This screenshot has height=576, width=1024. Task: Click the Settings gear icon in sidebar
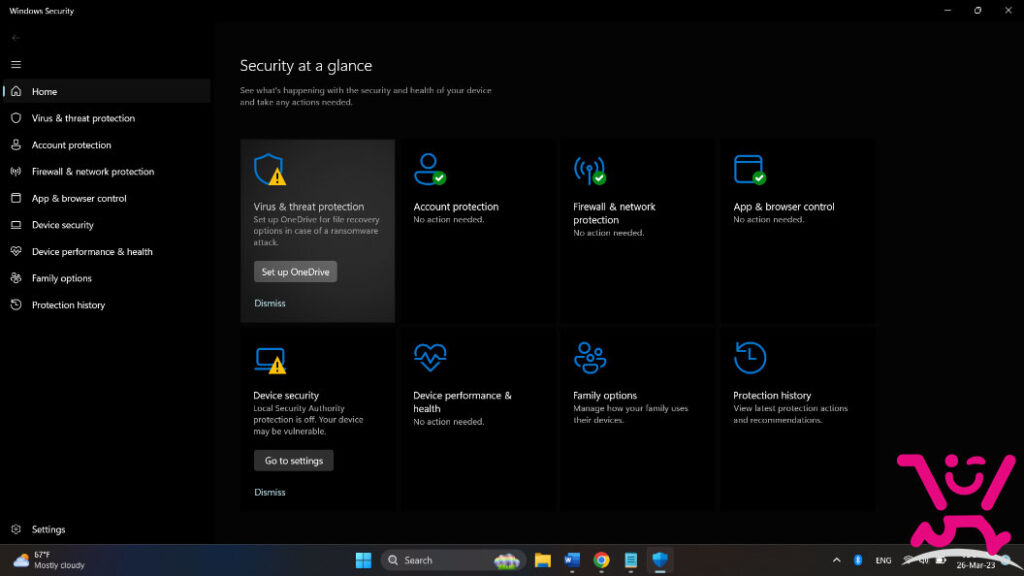pyautogui.click(x=16, y=529)
